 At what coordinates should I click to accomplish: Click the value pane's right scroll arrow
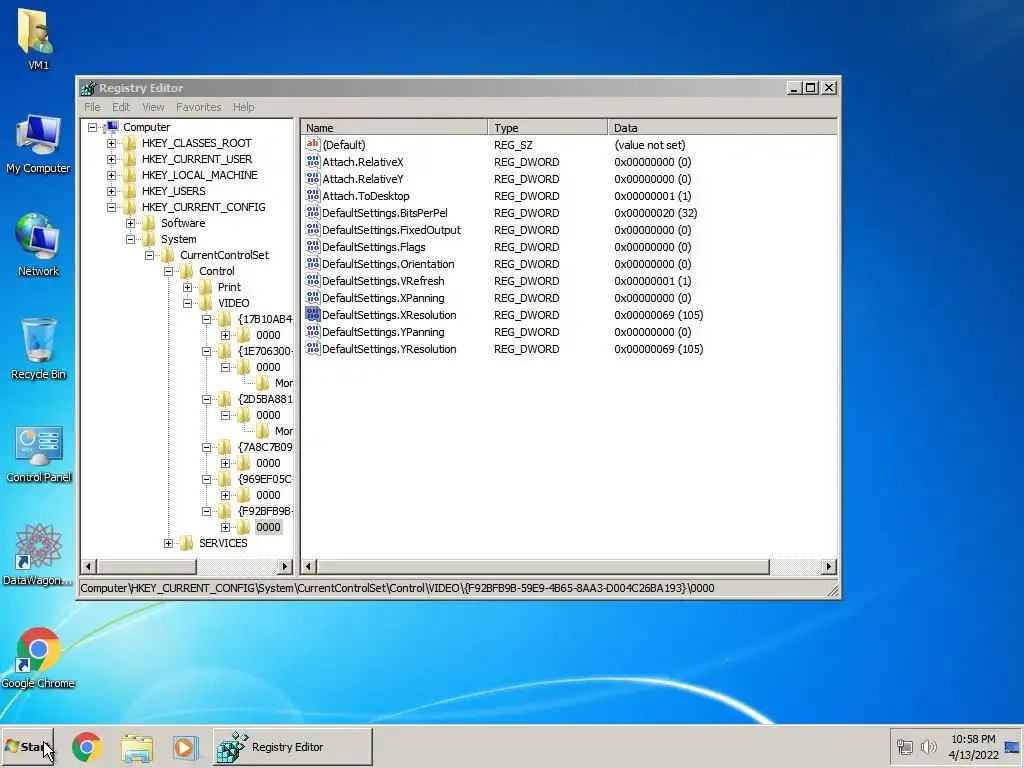pyautogui.click(x=829, y=566)
